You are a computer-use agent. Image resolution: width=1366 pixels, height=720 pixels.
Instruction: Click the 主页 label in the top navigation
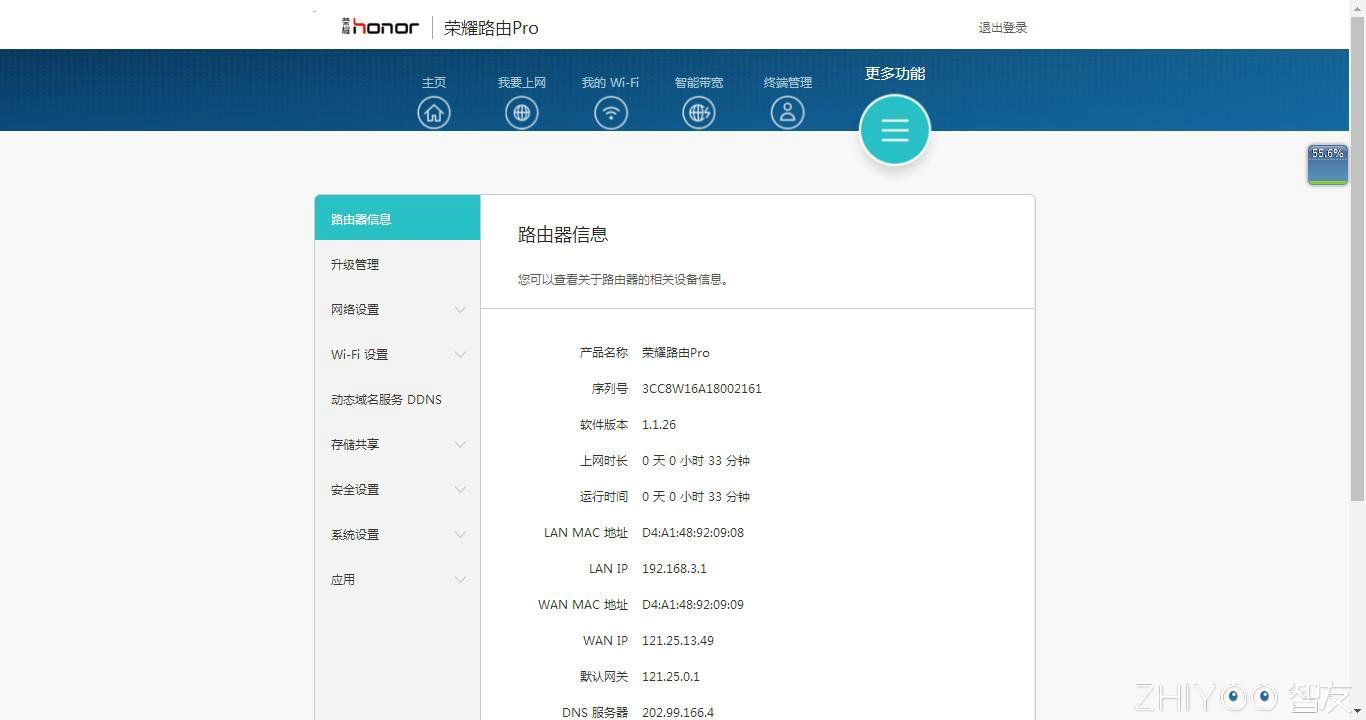tap(434, 83)
